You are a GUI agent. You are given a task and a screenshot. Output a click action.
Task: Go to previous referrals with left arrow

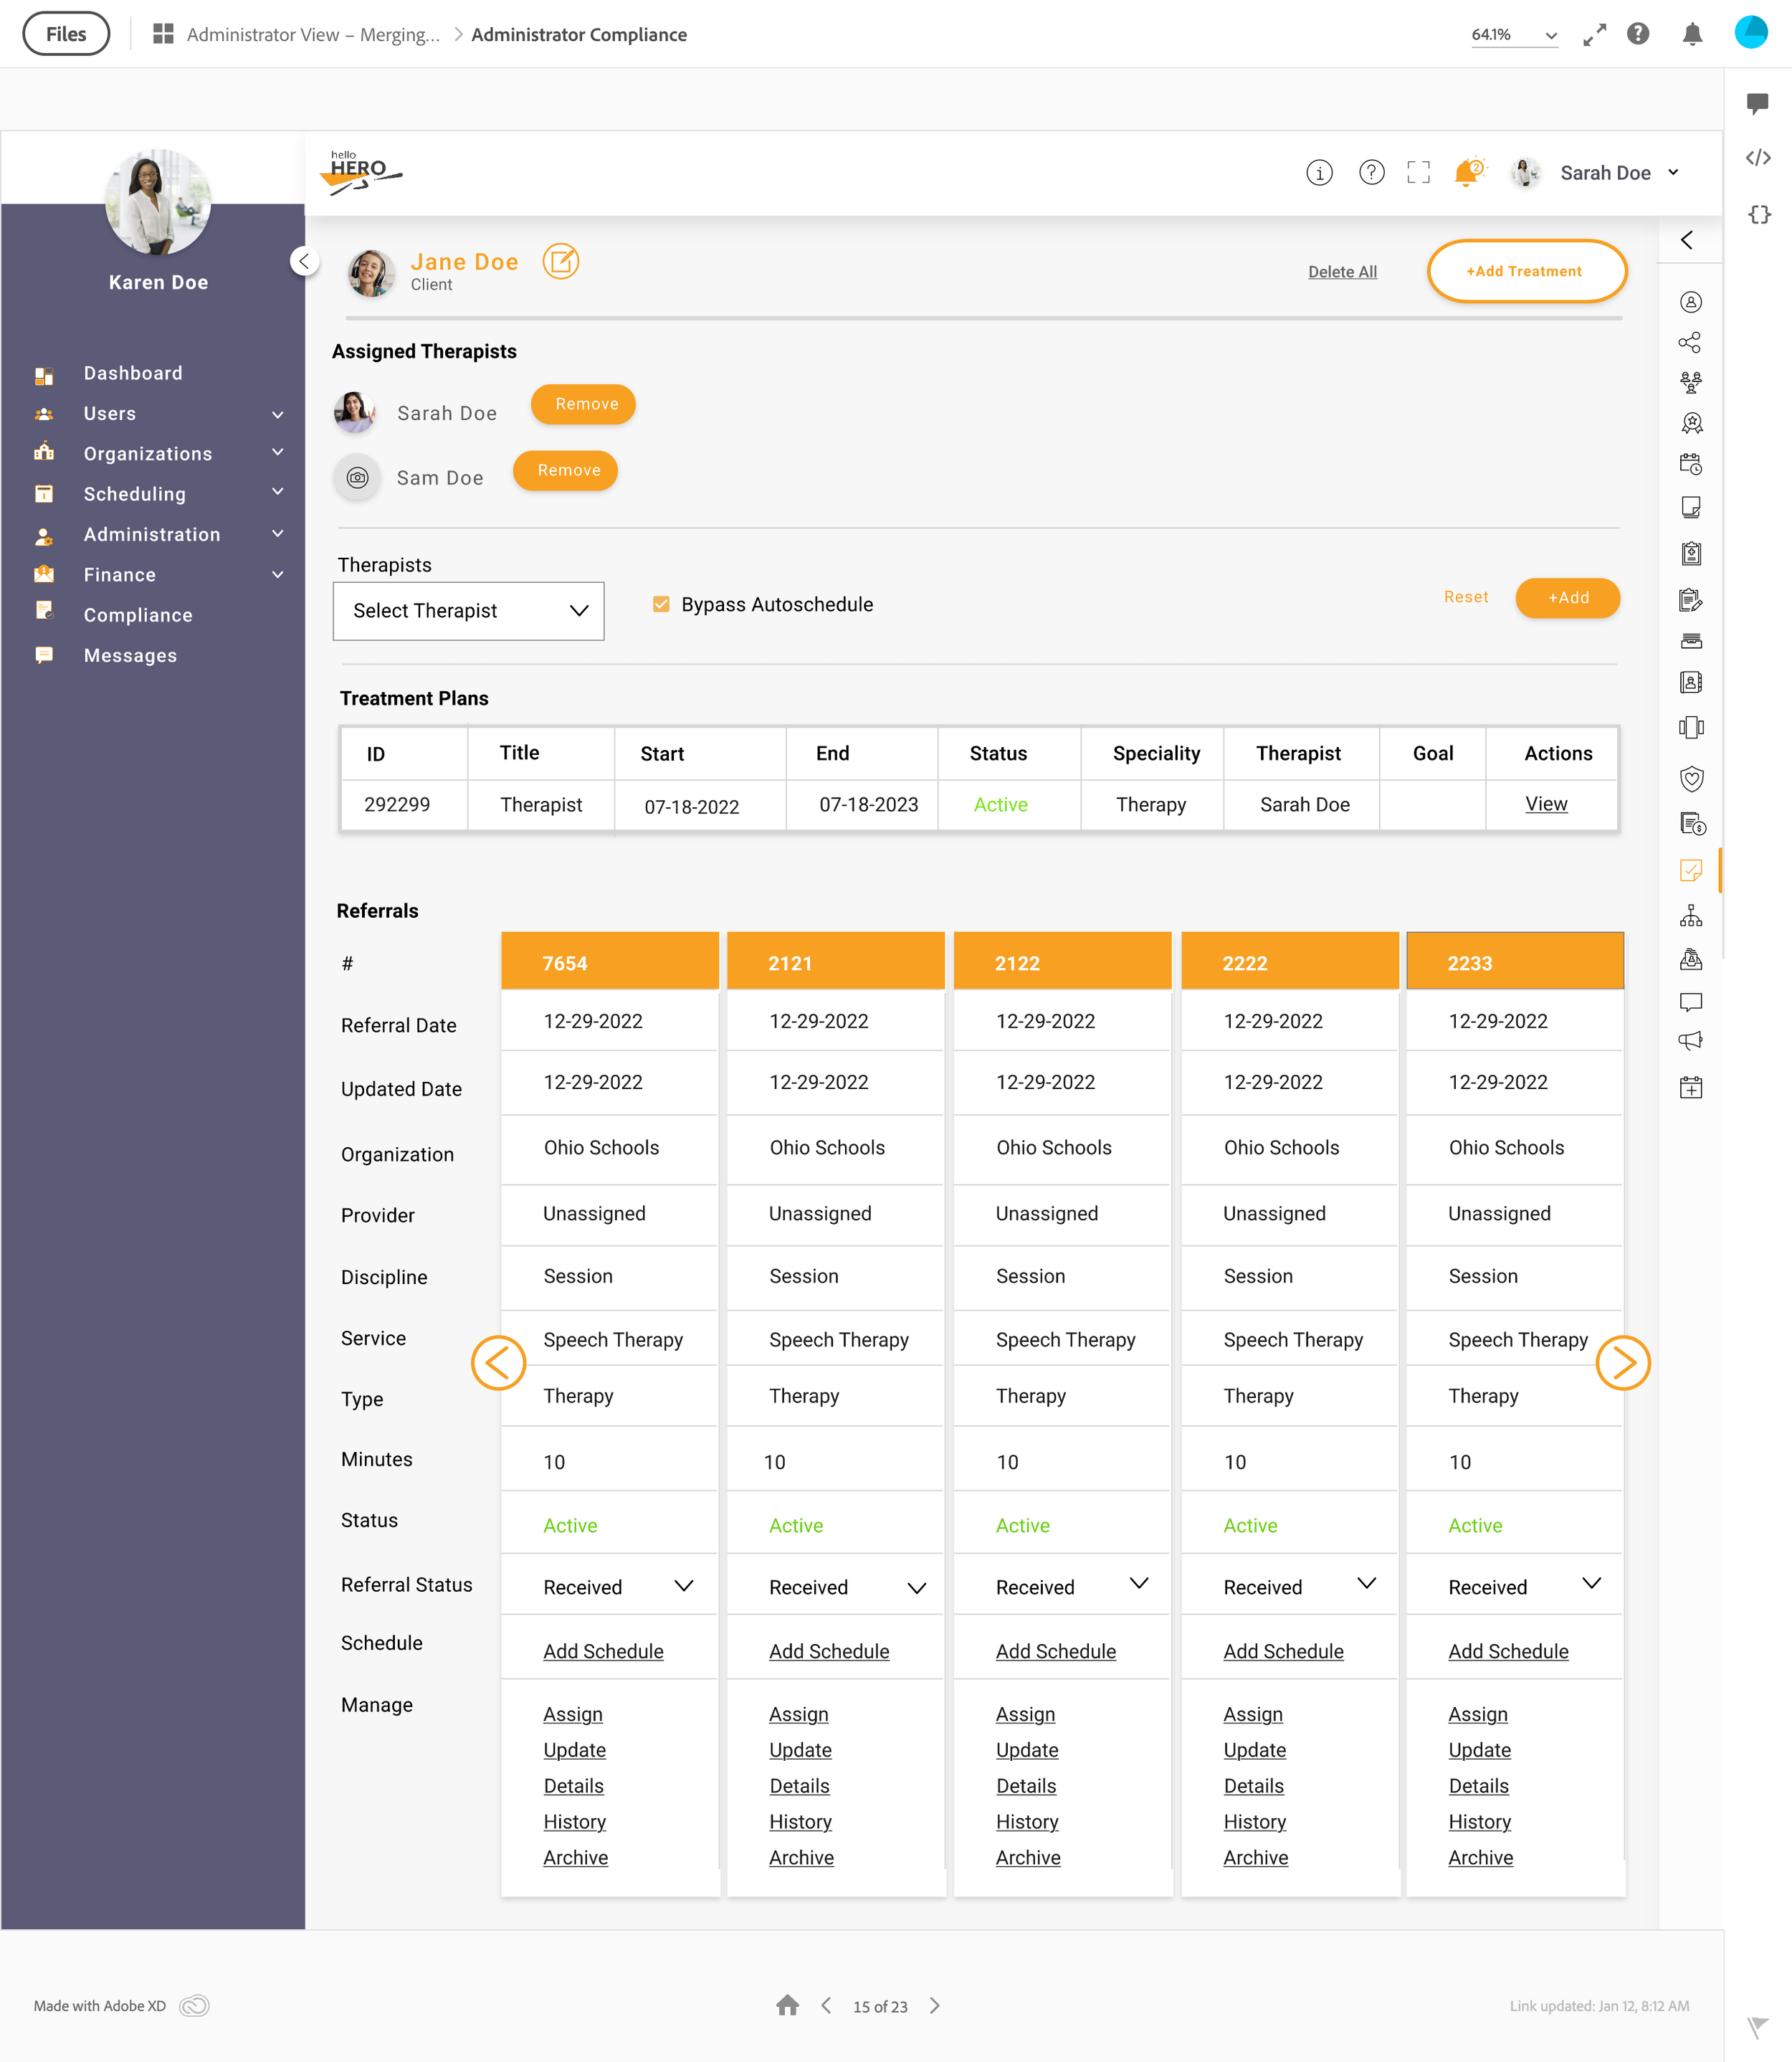click(x=498, y=1362)
